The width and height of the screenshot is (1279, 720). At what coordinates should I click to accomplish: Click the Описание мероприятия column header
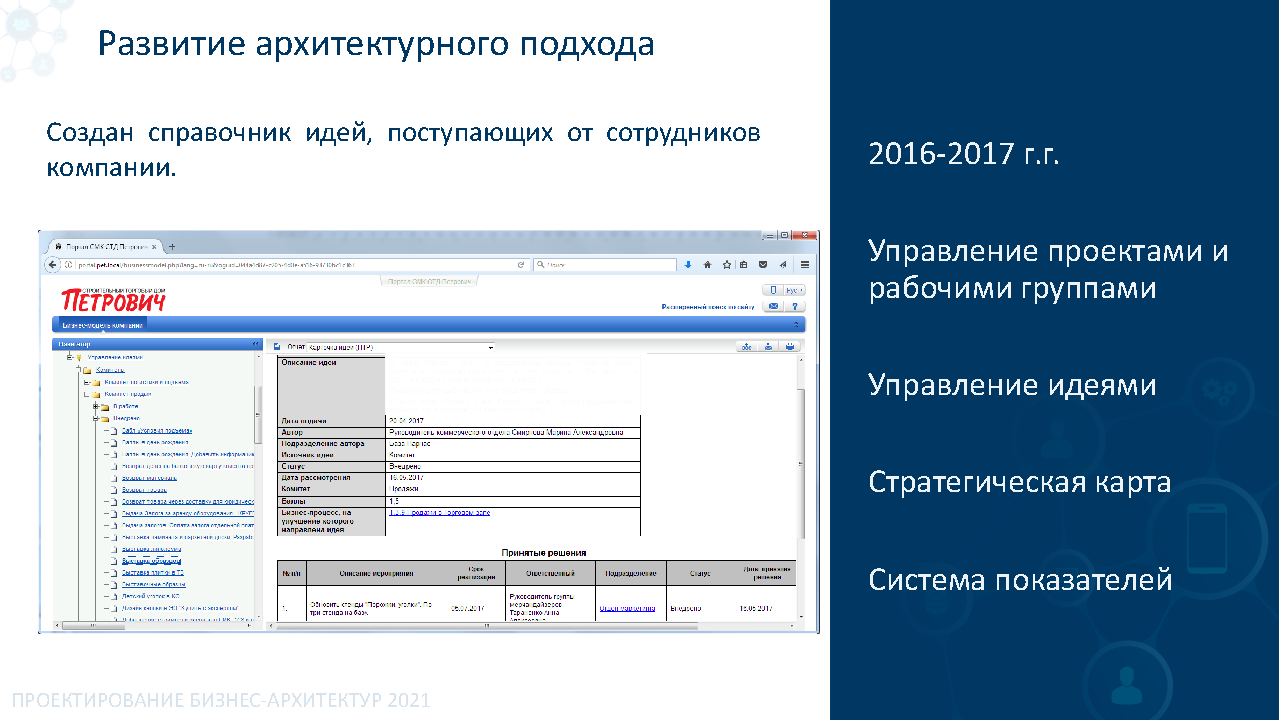click(375, 574)
